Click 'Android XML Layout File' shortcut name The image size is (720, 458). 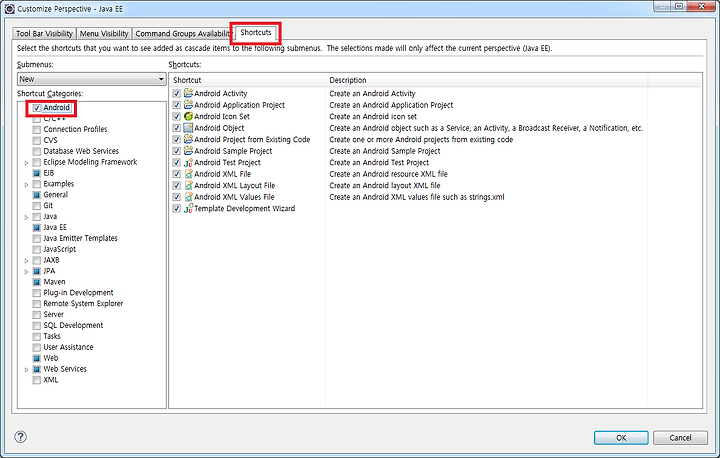coord(235,186)
